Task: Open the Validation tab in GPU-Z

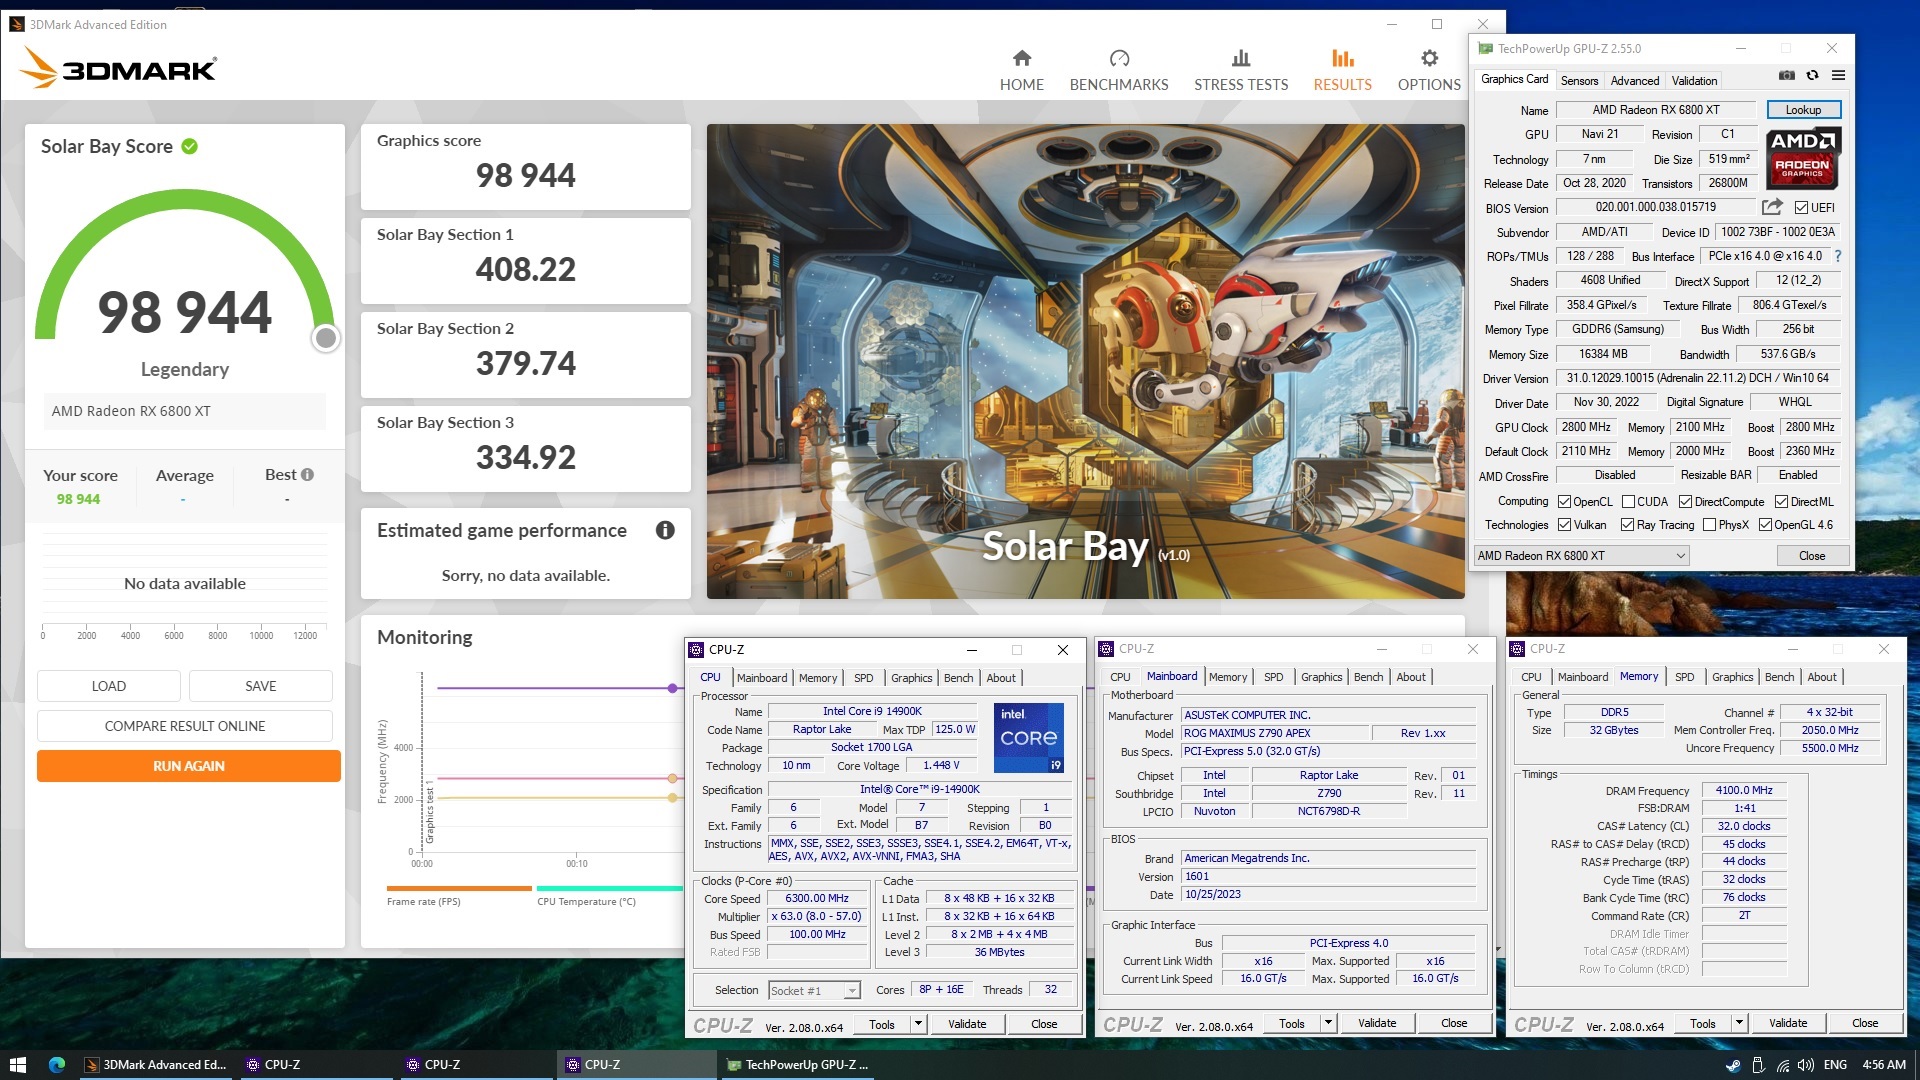Action: point(1694,81)
